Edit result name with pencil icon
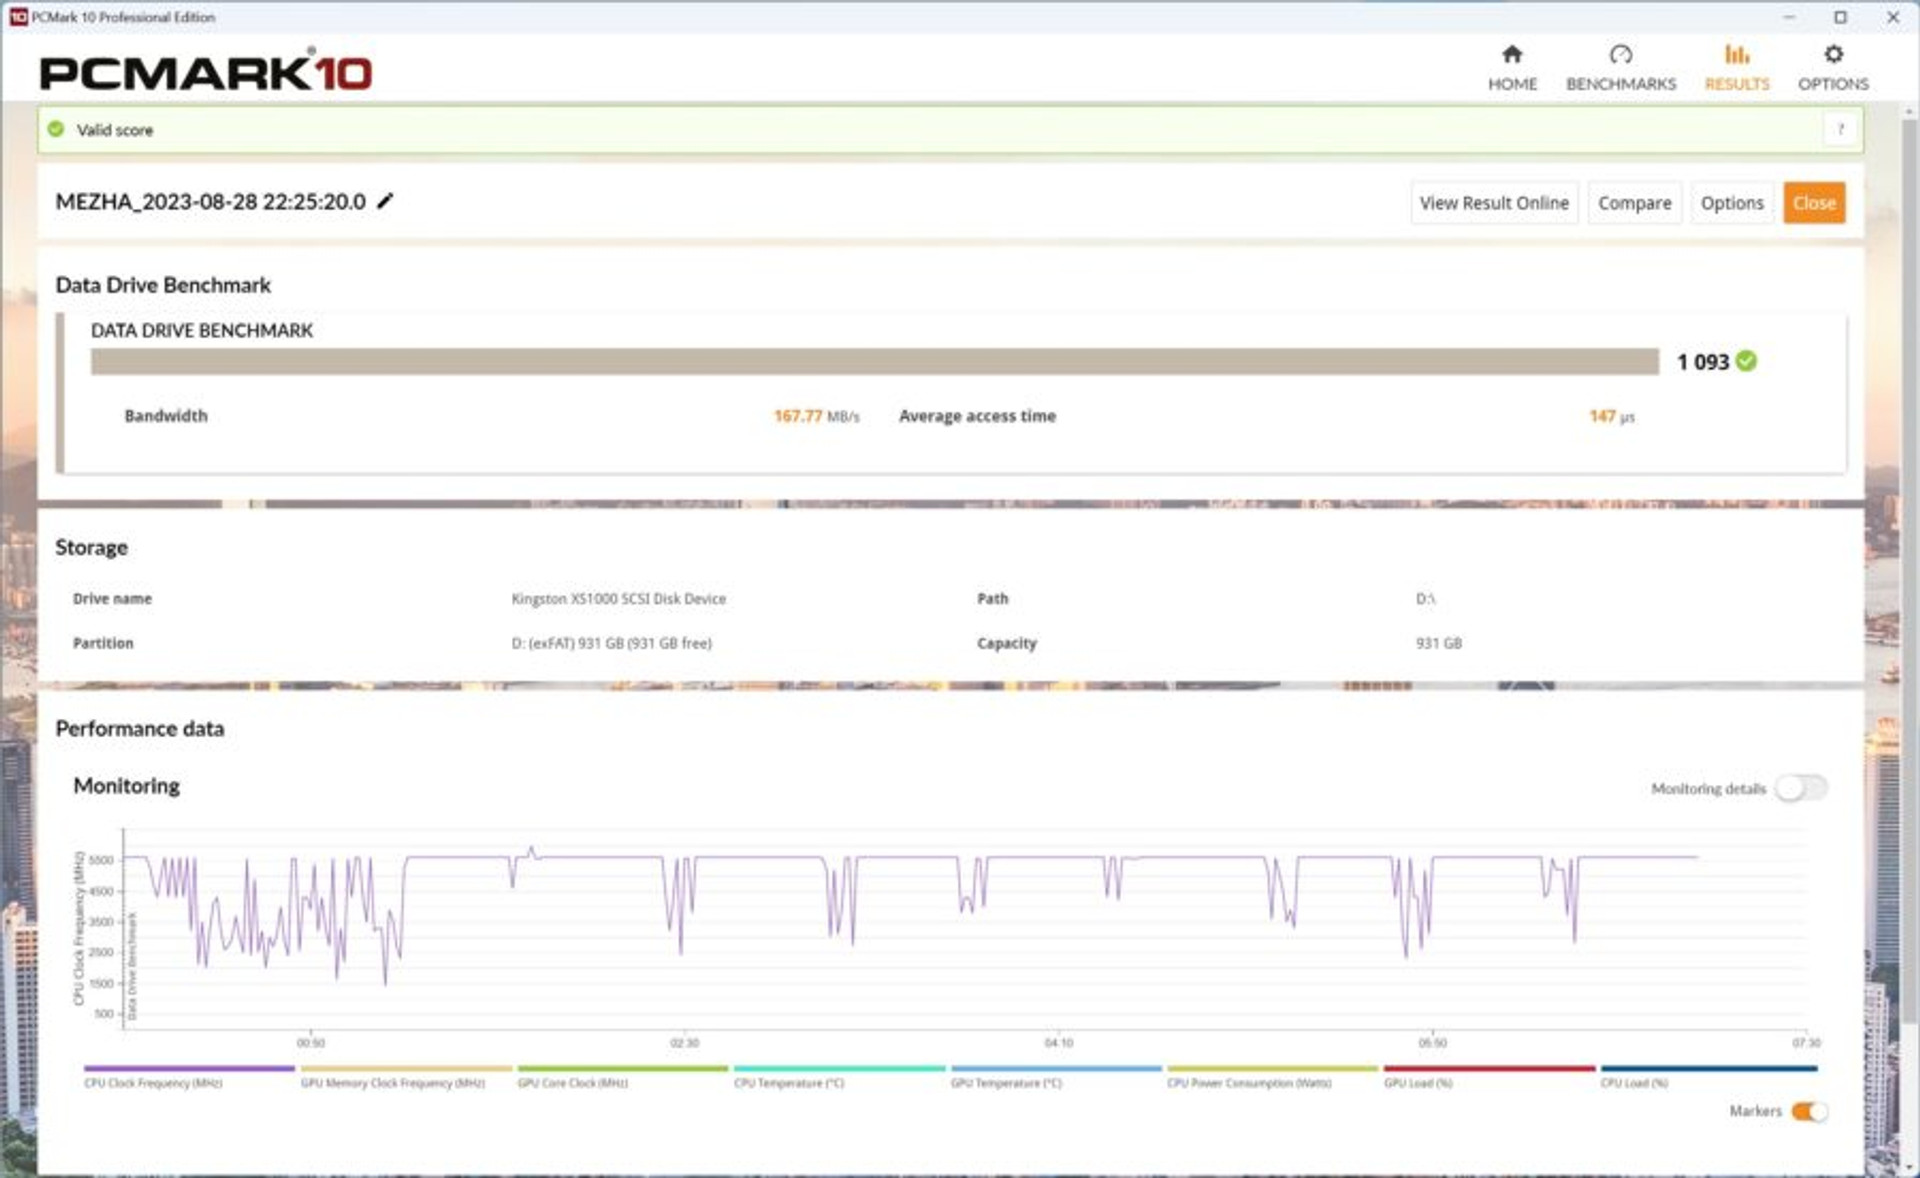The image size is (1920, 1178). [x=385, y=201]
